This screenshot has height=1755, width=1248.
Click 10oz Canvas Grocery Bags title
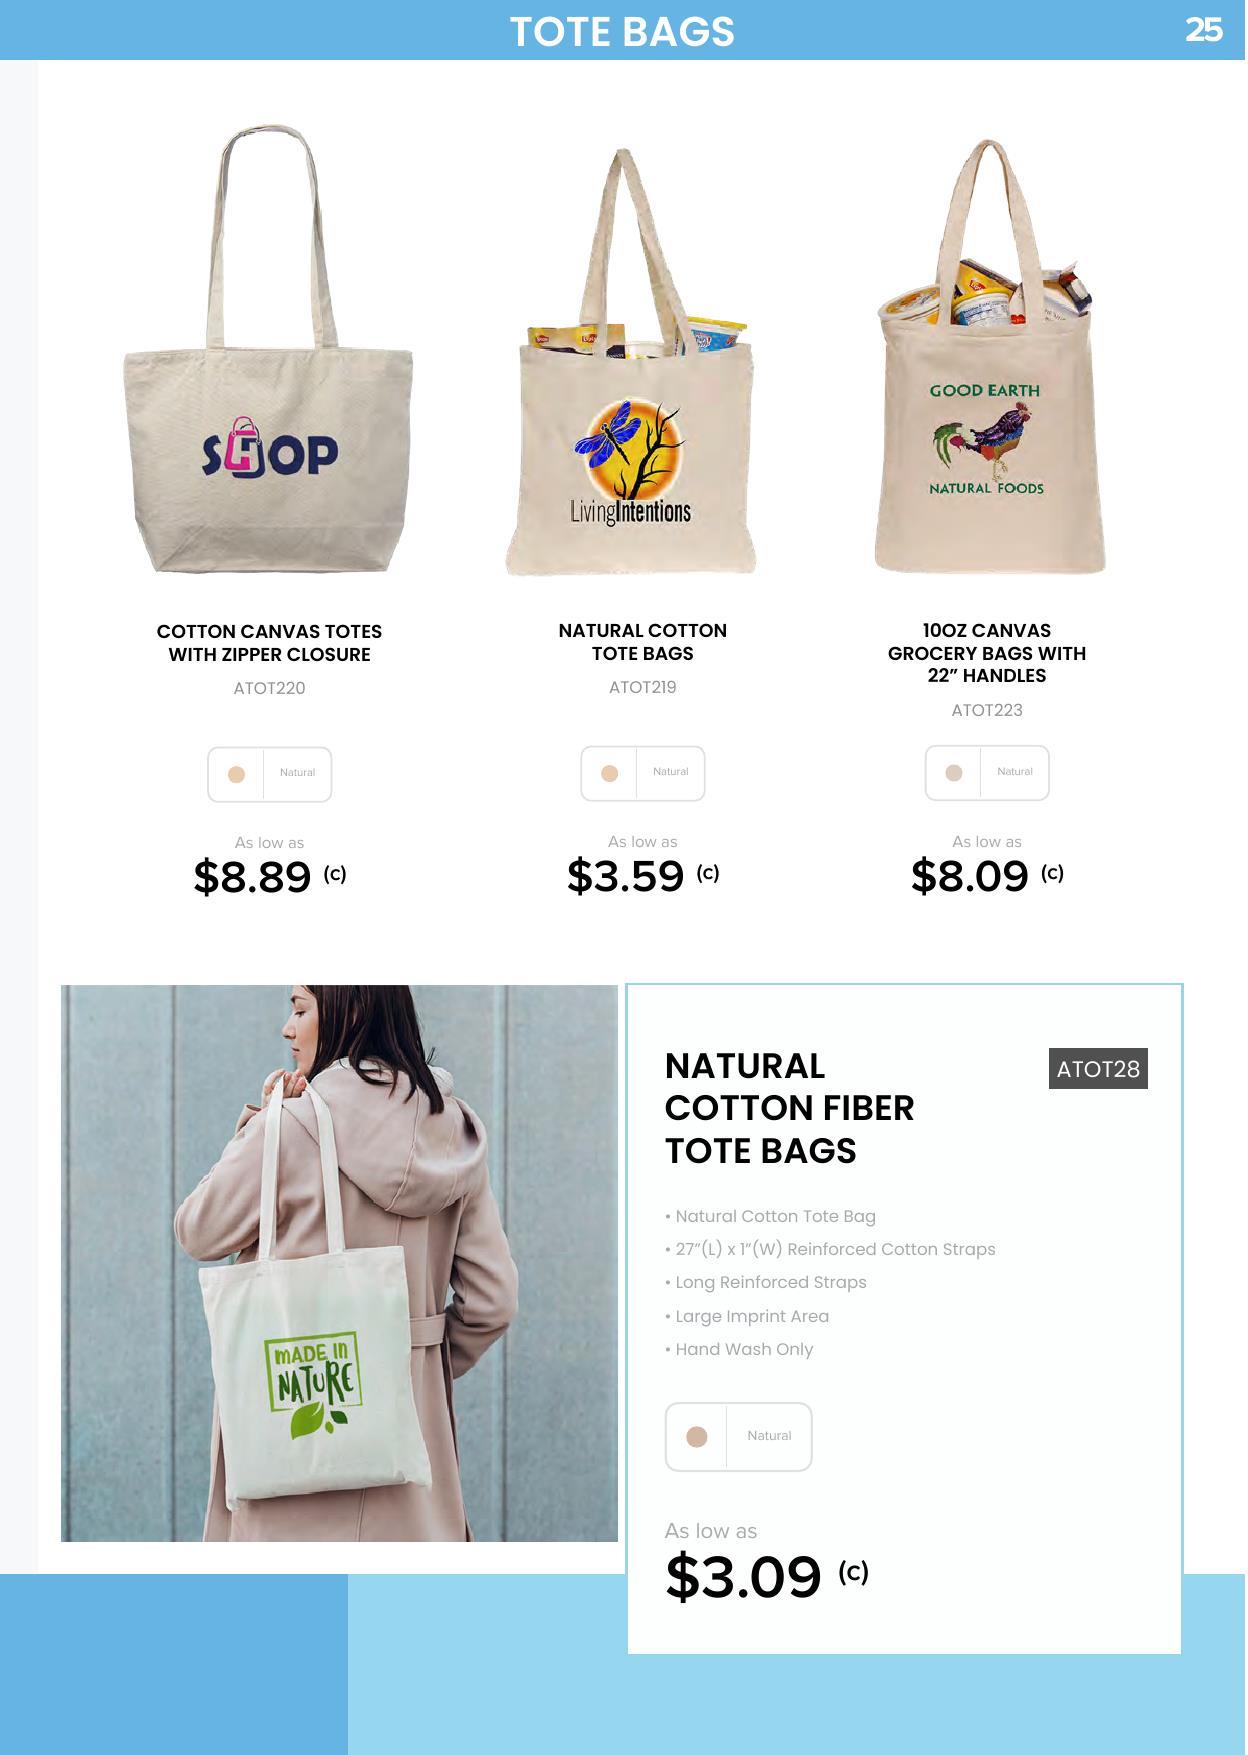[987, 653]
